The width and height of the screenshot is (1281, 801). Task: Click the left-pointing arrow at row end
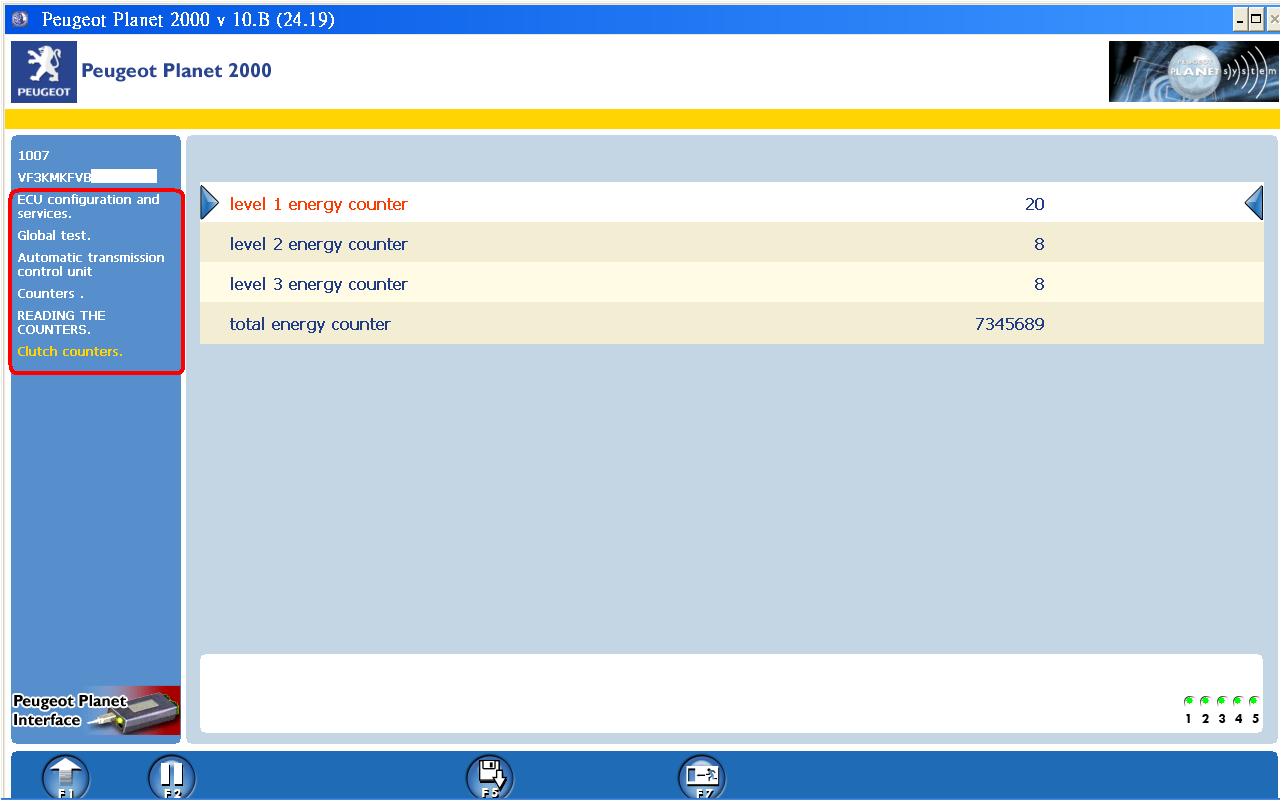click(1254, 203)
